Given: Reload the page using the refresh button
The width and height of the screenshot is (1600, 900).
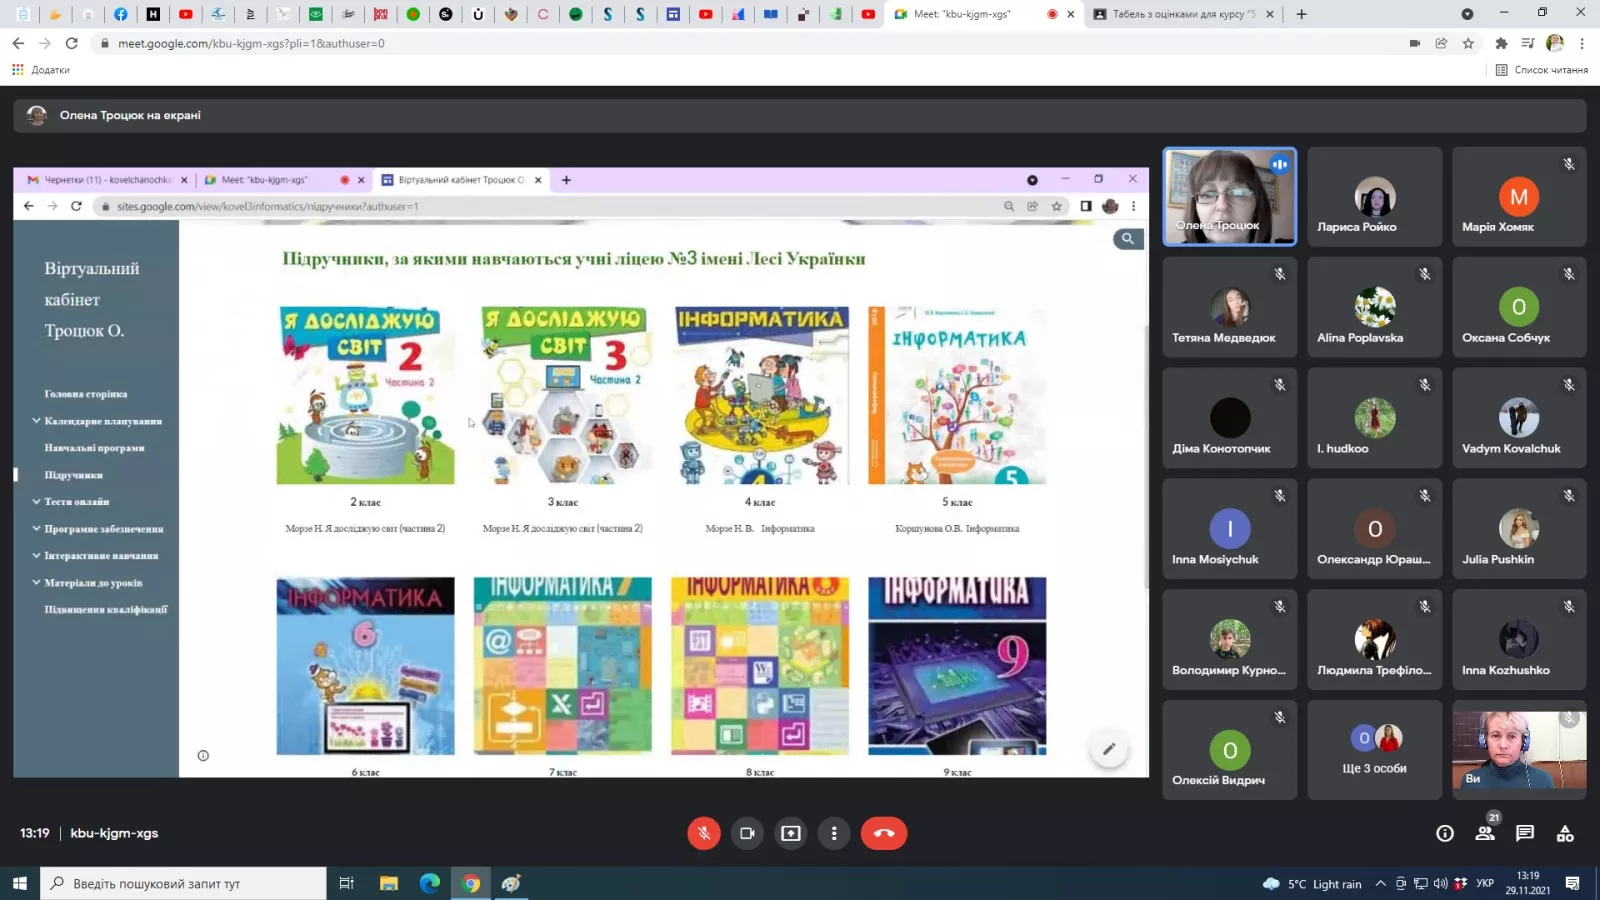Looking at the screenshot, I should pos(72,43).
